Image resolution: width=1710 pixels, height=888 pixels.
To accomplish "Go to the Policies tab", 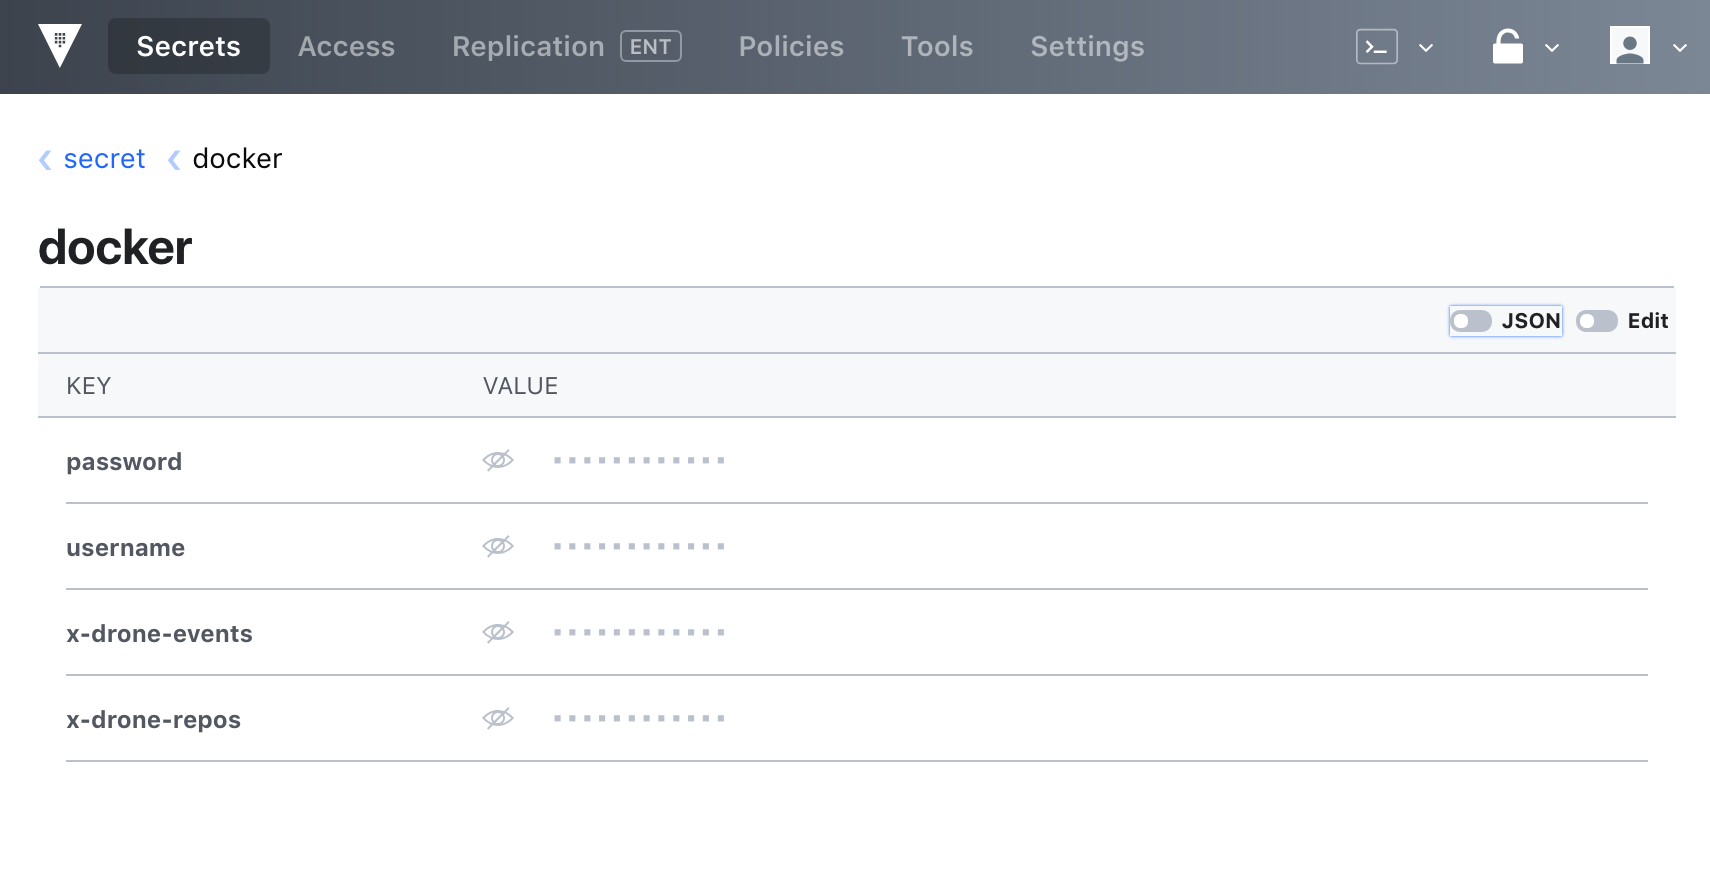I will (791, 46).
